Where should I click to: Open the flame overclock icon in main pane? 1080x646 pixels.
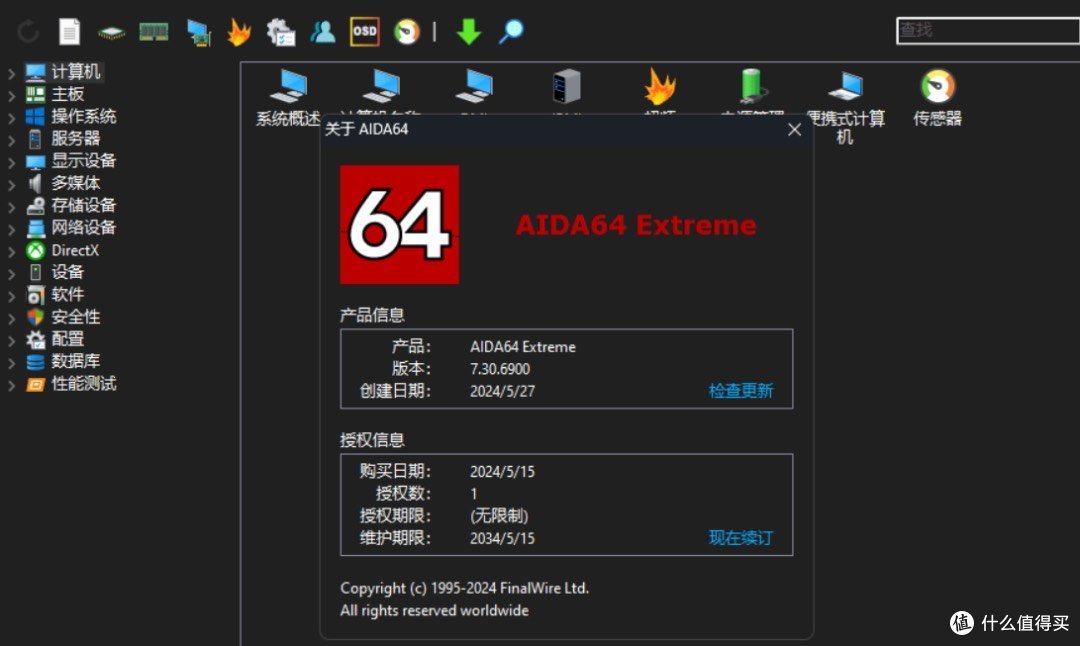coord(660,88)
